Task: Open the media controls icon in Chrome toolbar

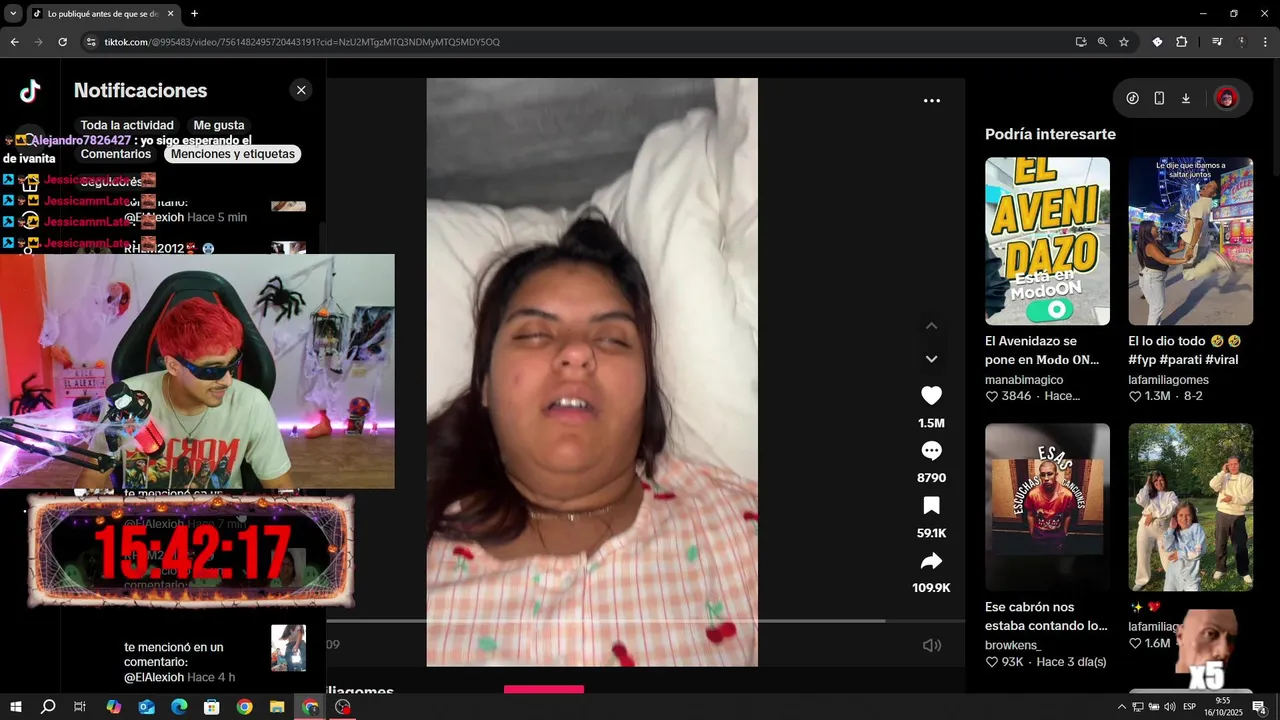Action: click(x=1217, y=42)
